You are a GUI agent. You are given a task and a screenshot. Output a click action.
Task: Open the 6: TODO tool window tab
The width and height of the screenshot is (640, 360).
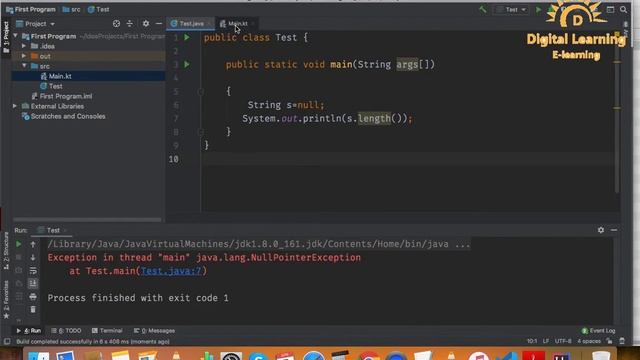coord(67,331)
